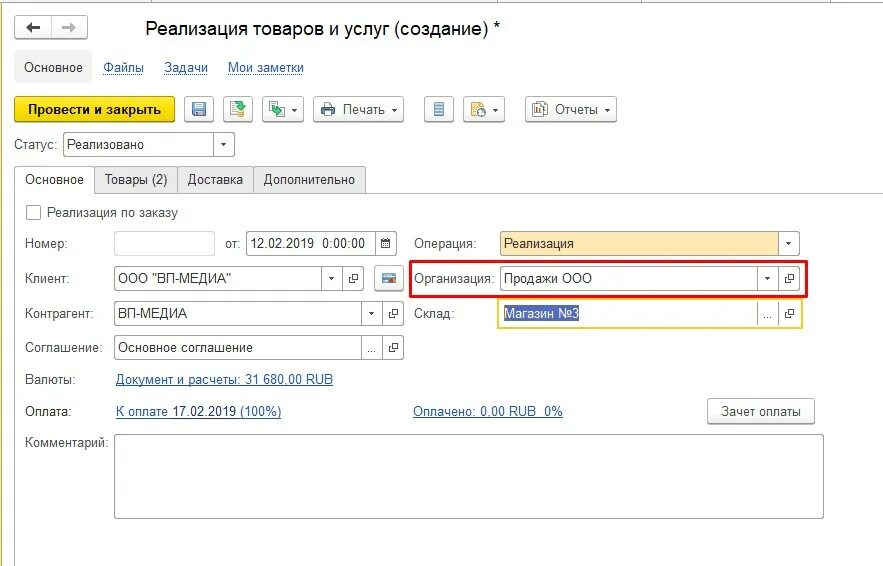
Task: Click the Зачет оплаты button
Action: tap(761, 412)
